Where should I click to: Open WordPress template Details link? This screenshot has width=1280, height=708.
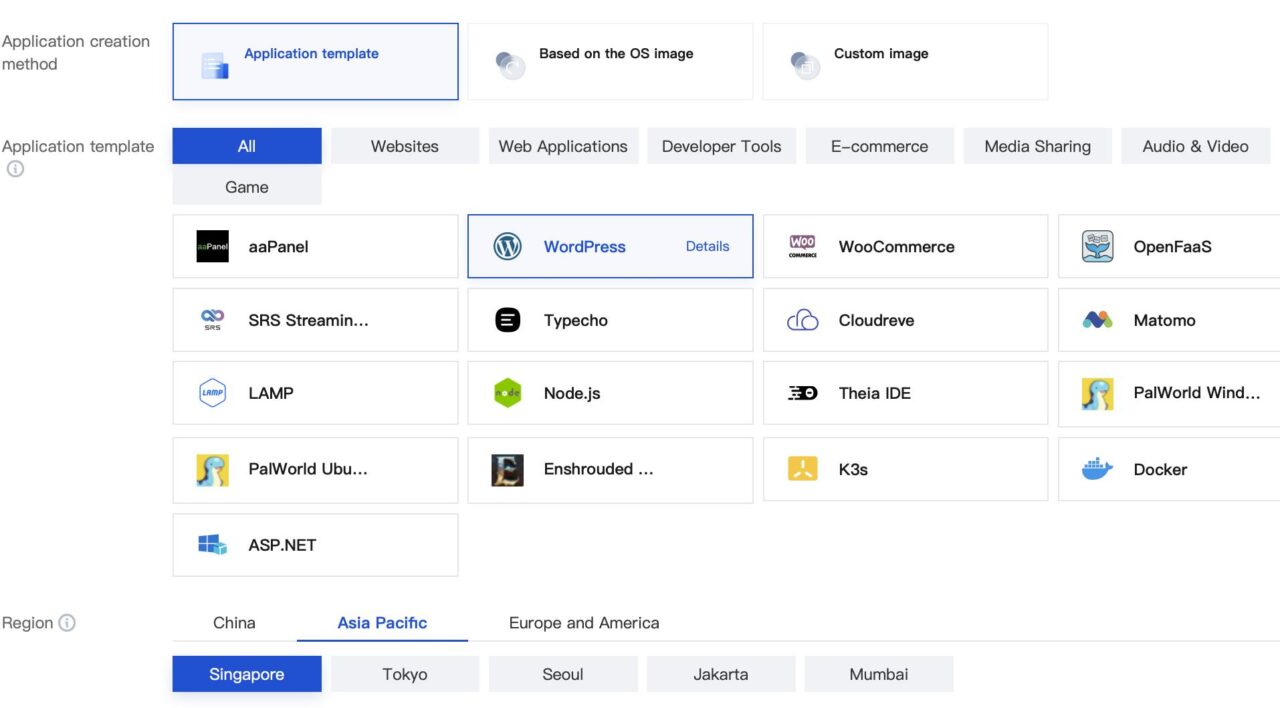click(707, 246)
